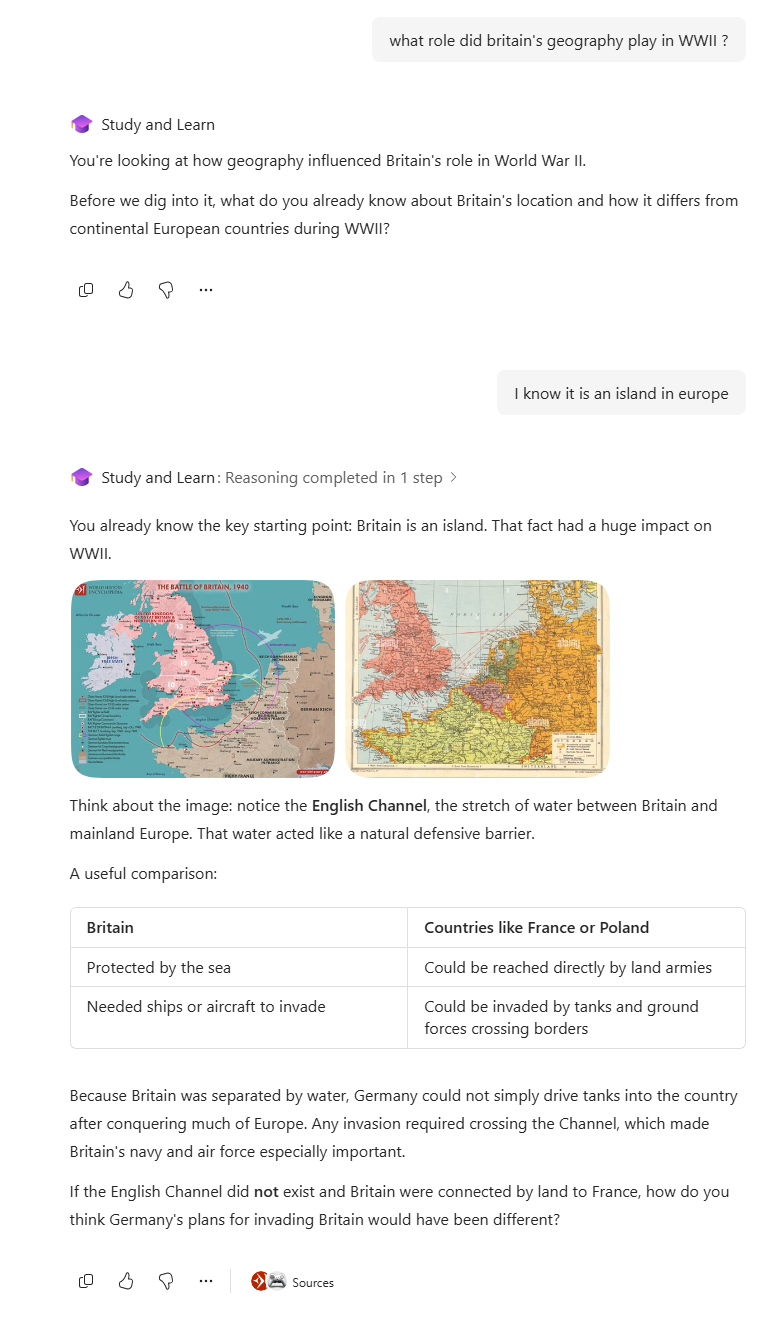Open more options for the second response
This screenshot has width=762, height=1322.
pyautogui.click(x=206, y=1281)
